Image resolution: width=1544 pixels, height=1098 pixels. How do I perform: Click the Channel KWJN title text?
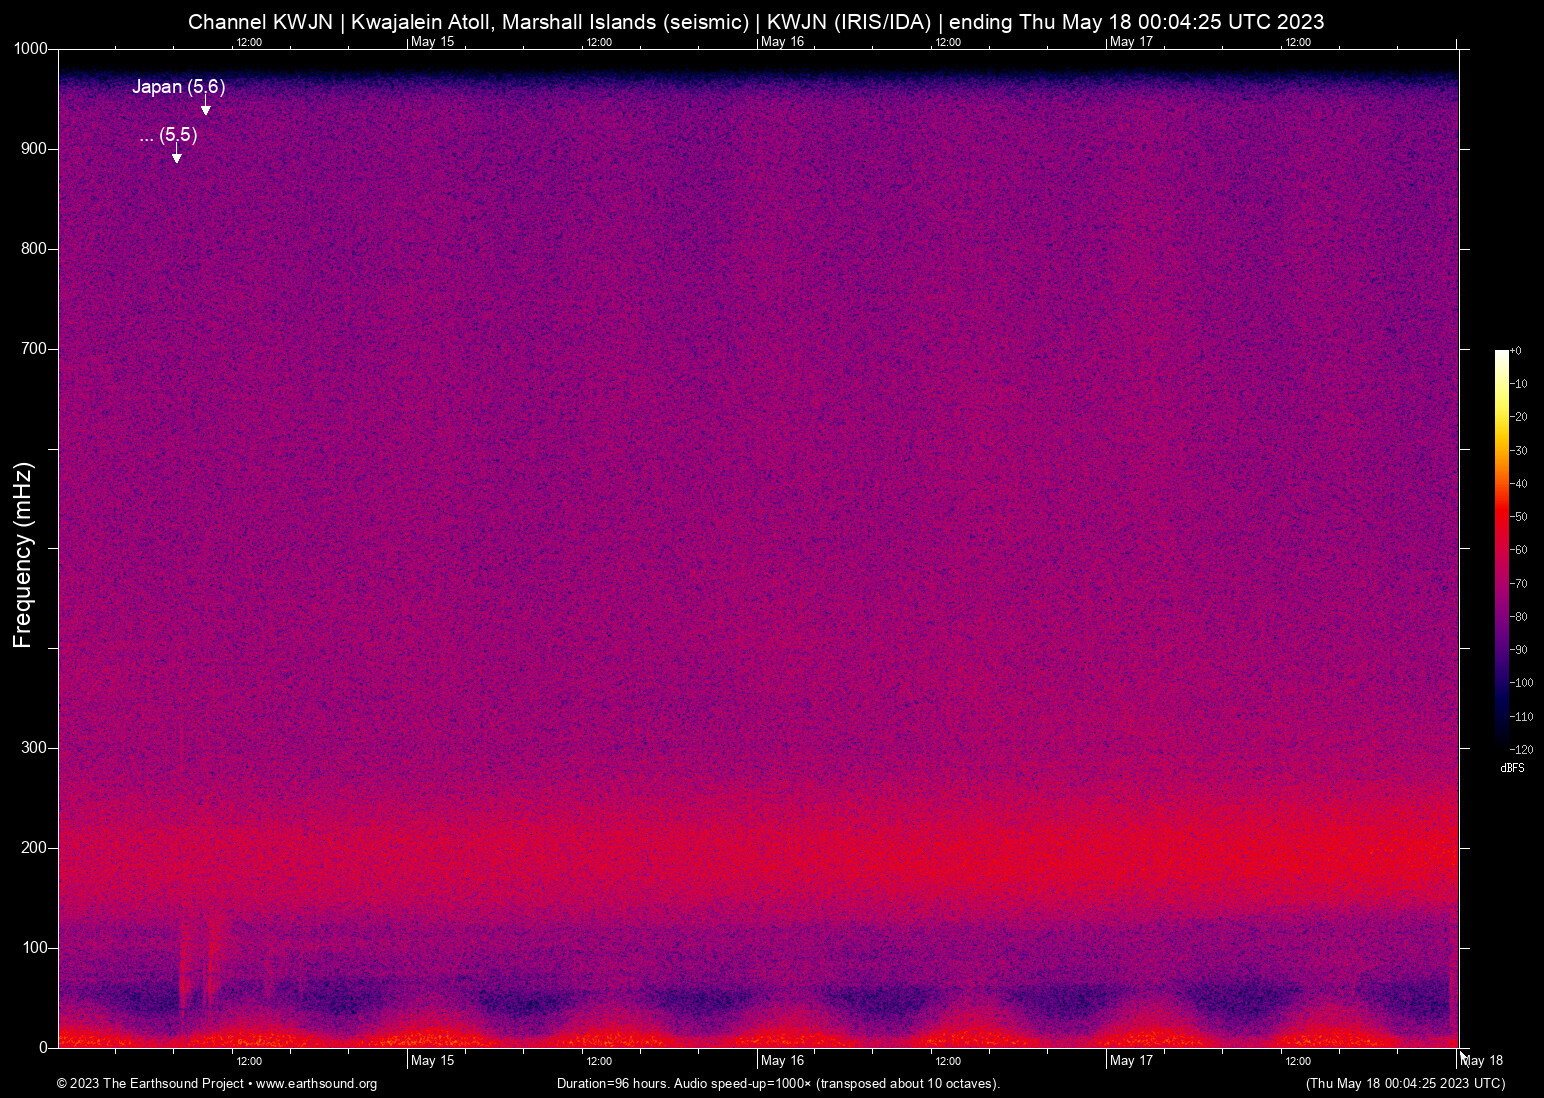(260, 22)
